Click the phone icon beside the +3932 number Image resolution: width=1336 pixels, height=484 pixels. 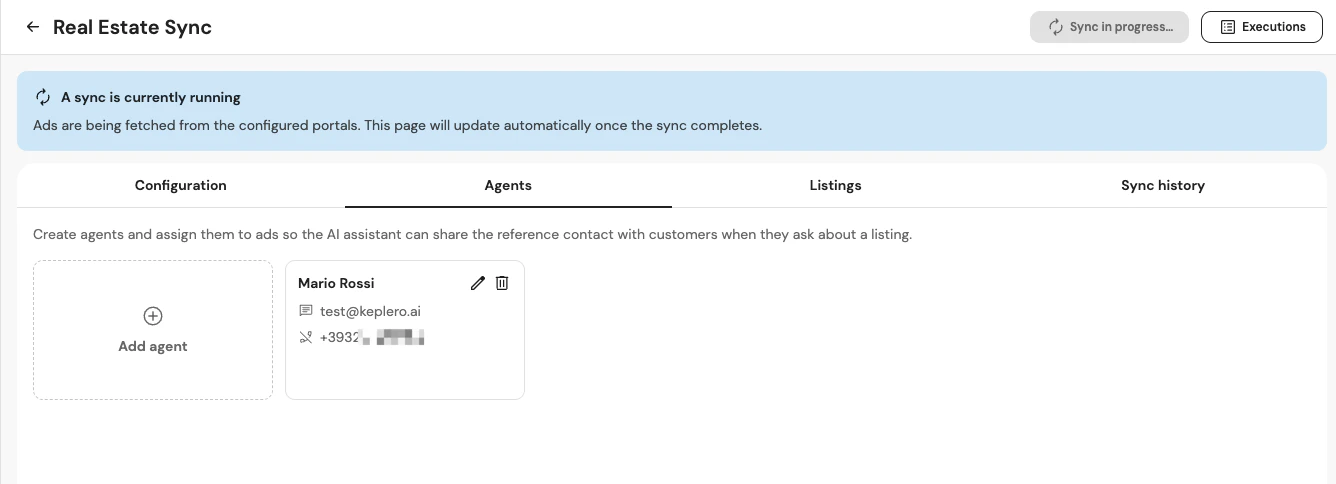(306, 338)
